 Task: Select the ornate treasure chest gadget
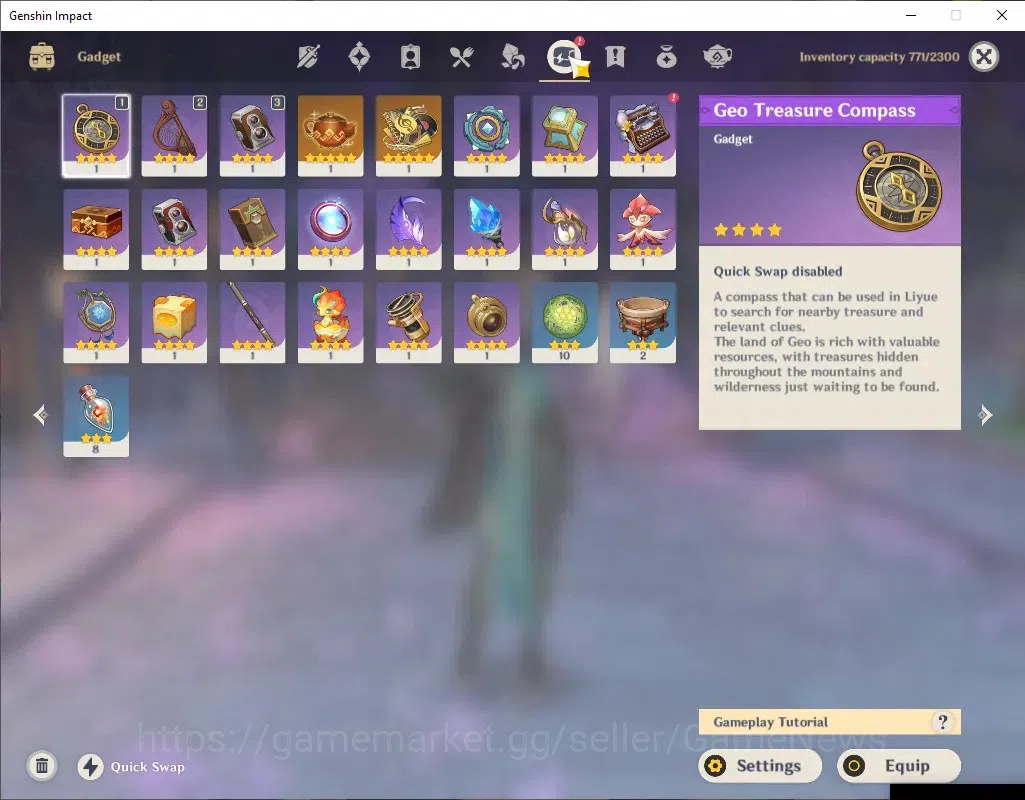pyautogui.click(x=96, y=229)
